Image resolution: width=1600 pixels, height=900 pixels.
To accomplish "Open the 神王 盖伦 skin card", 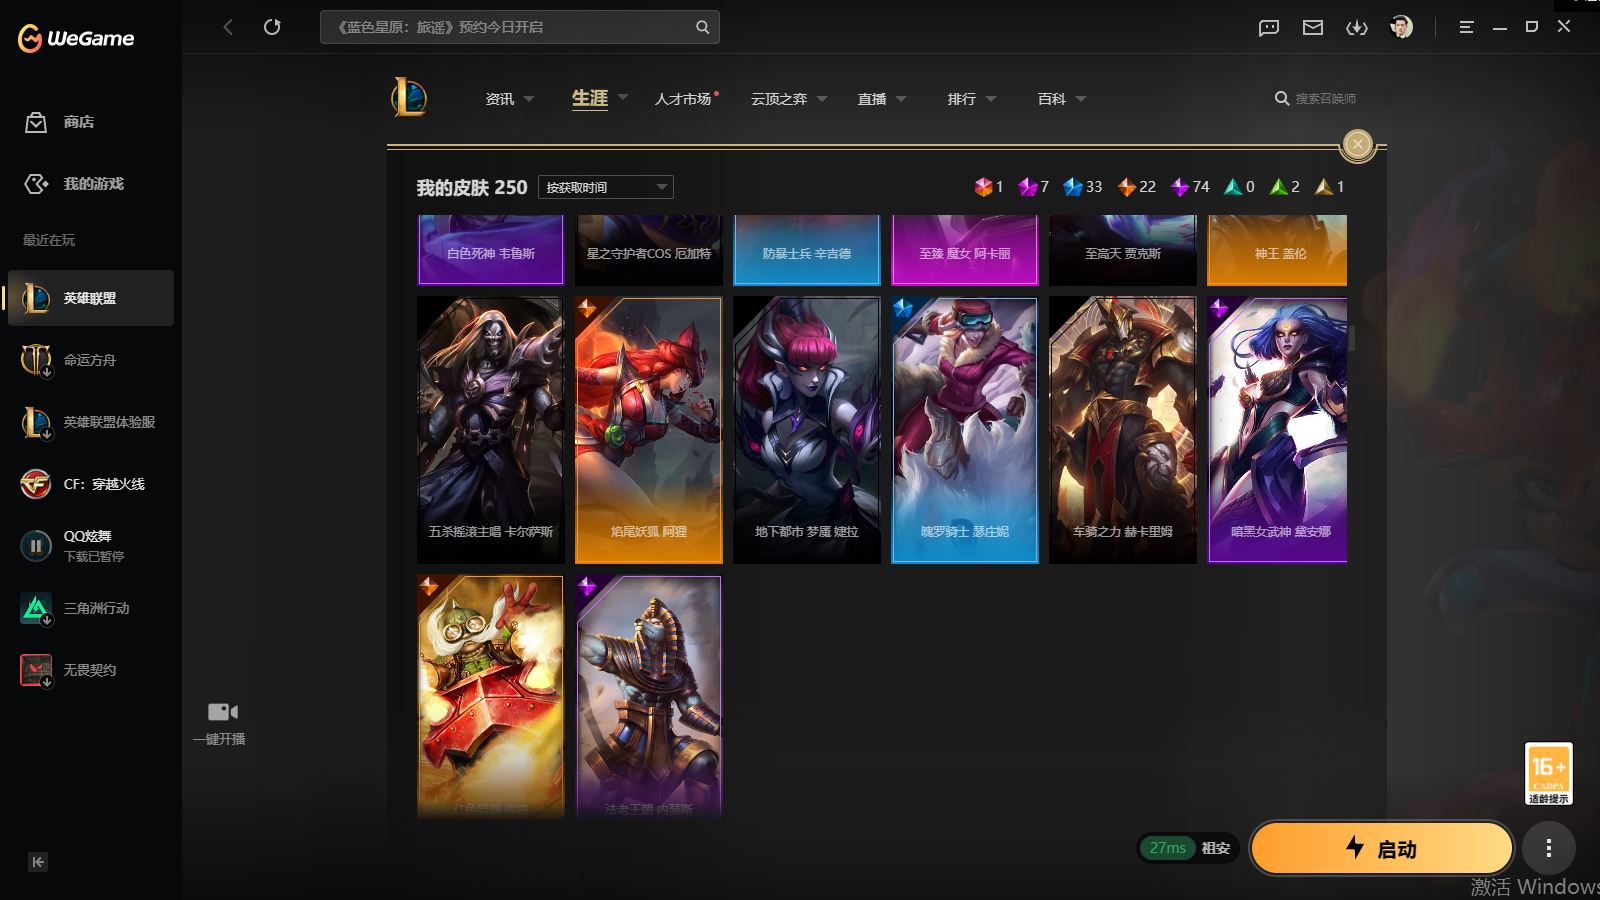I will click(1278, 250).
